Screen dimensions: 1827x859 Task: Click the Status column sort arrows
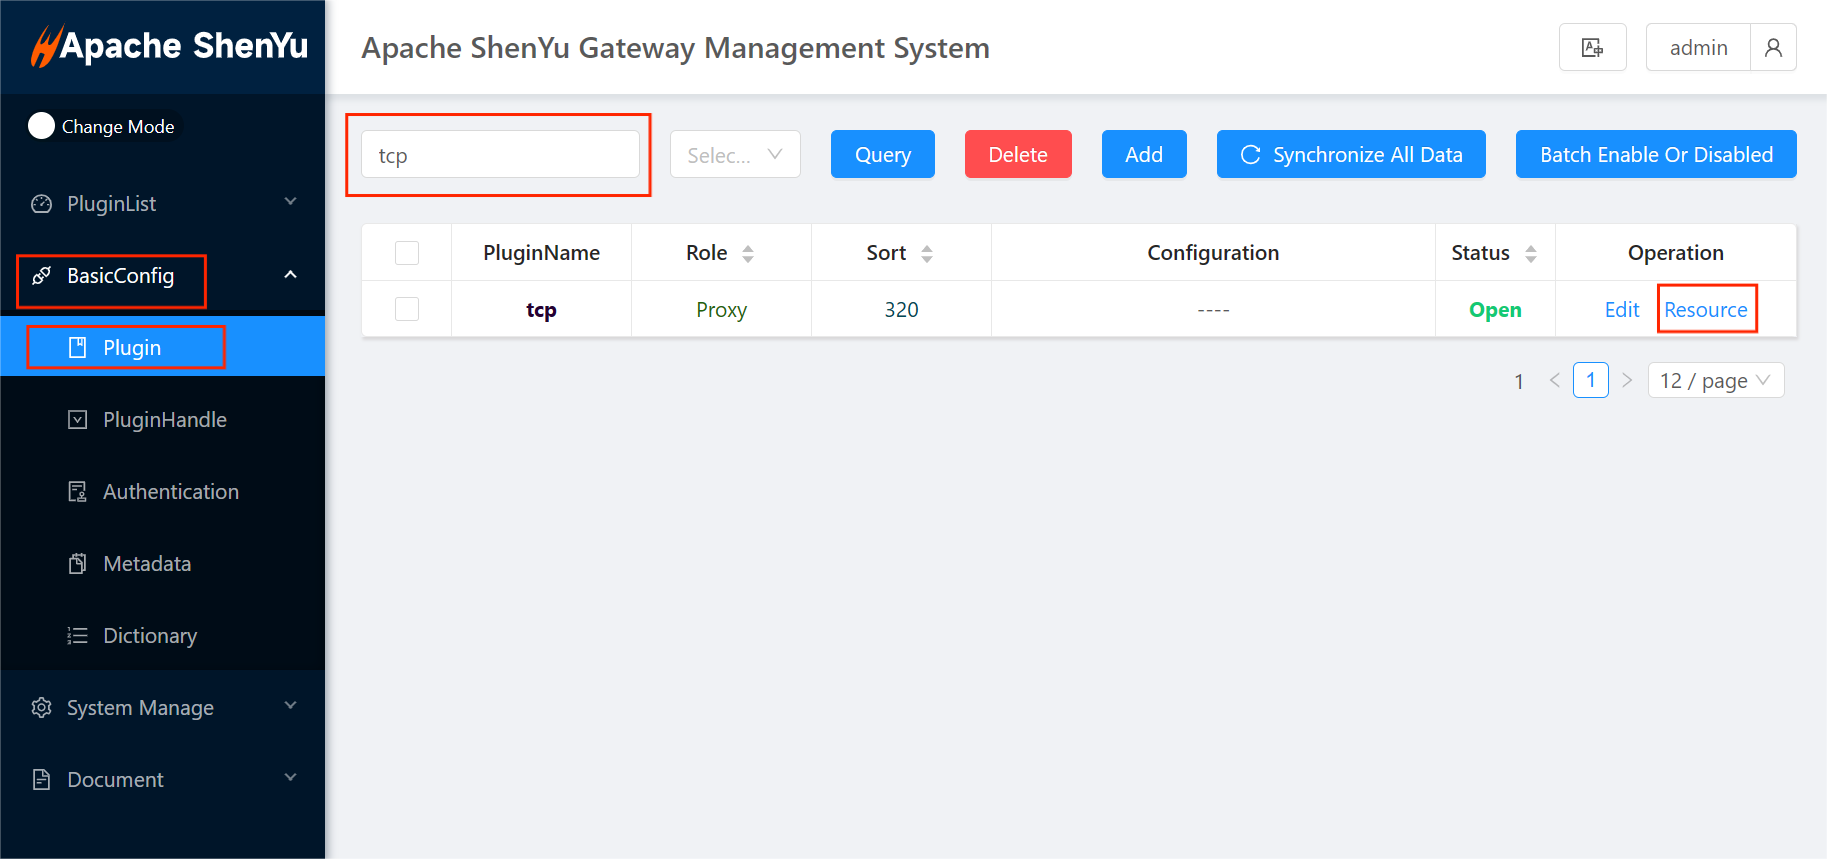point(1530,254)
